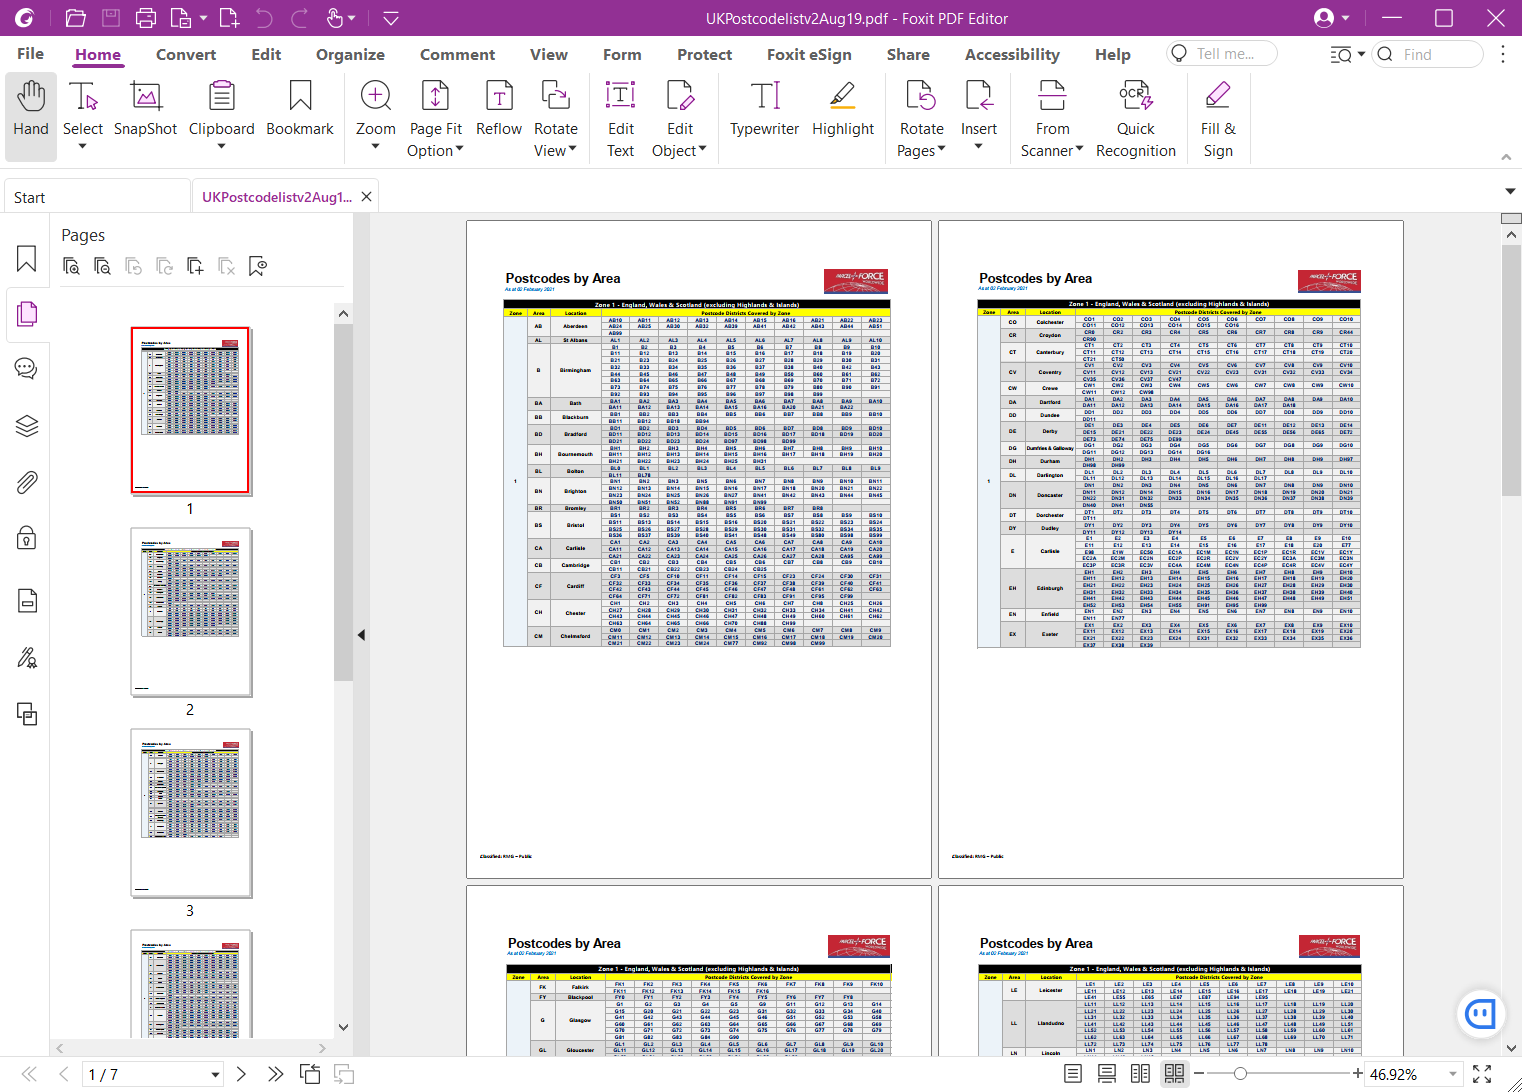1522x1092 pixels.
Task: Open the Accessibility tab
Action: point(1012,55)
